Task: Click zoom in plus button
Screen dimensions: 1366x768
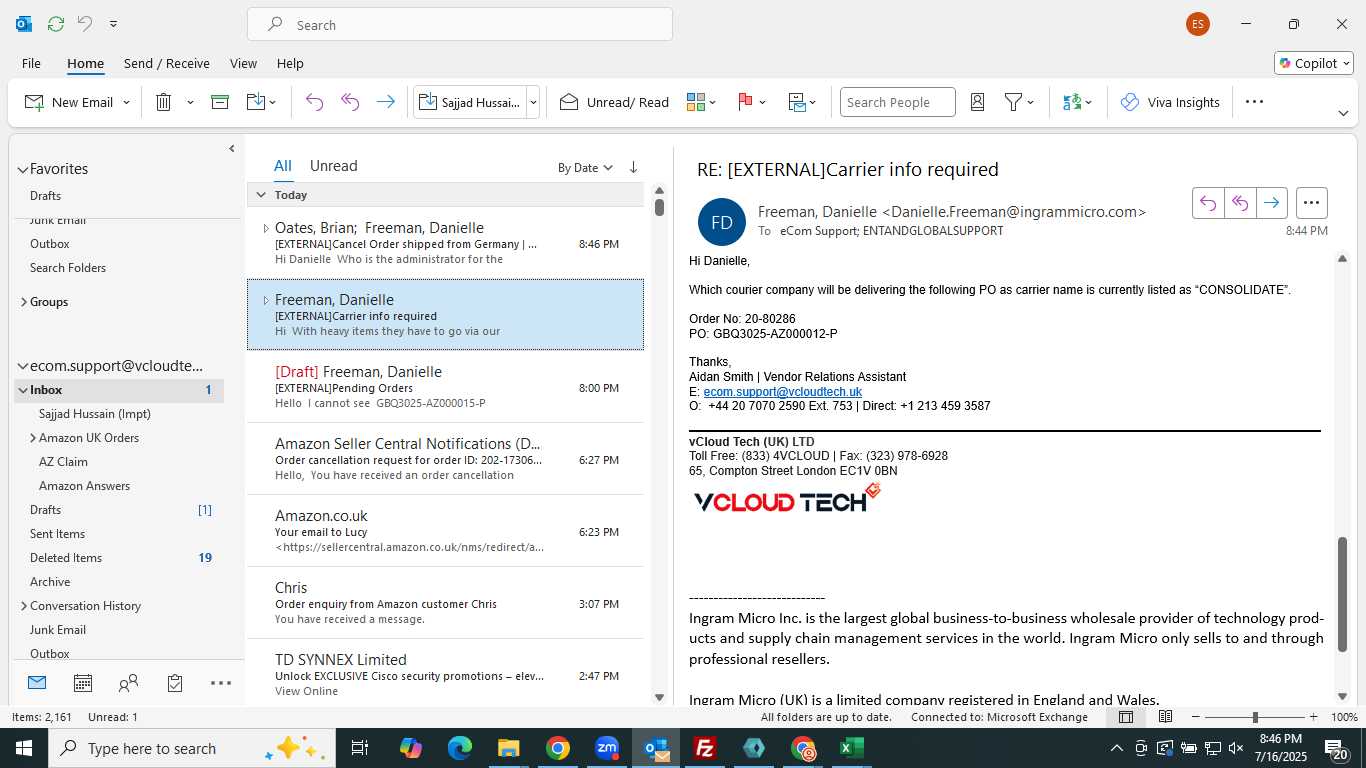Action: click(1313, 717)
